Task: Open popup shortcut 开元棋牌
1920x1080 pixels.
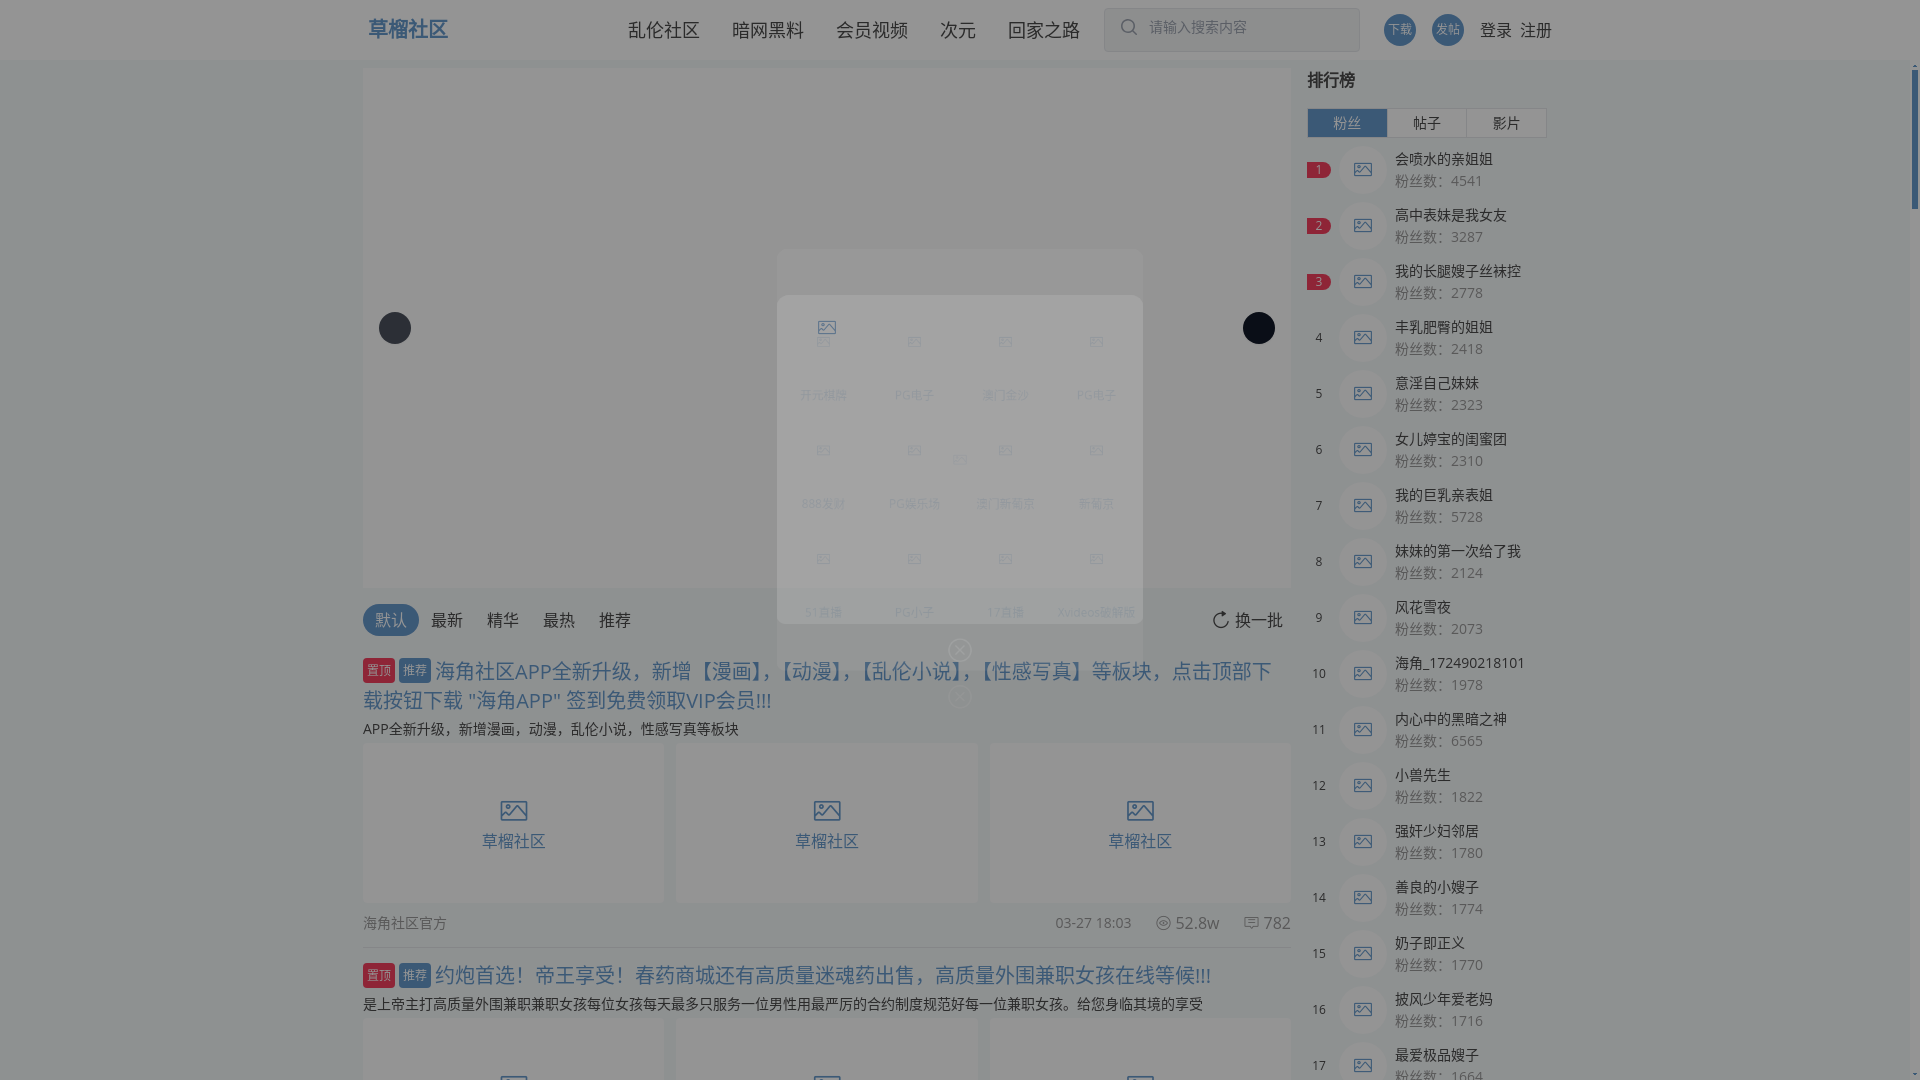Action: click(823, 395)
